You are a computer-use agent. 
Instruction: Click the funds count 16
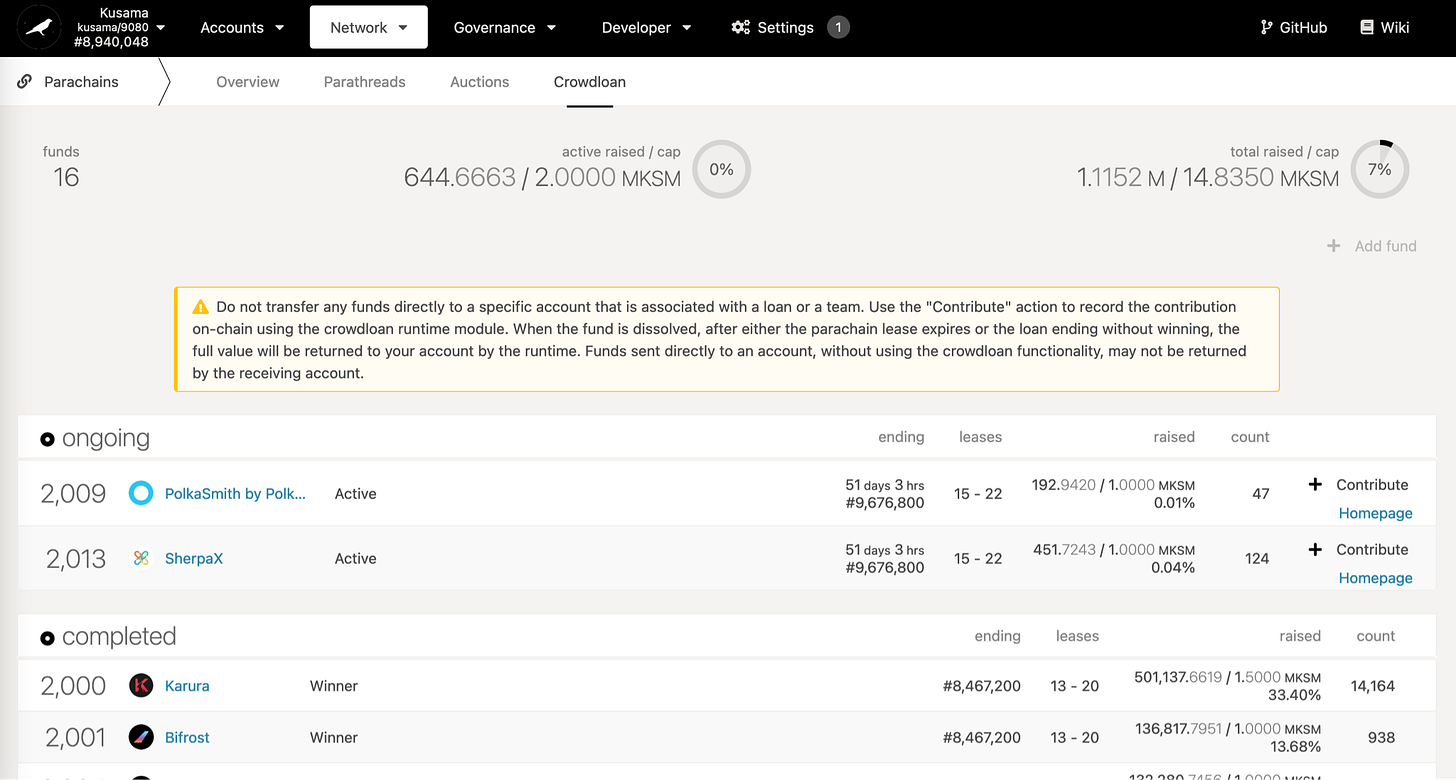(66, 178)
